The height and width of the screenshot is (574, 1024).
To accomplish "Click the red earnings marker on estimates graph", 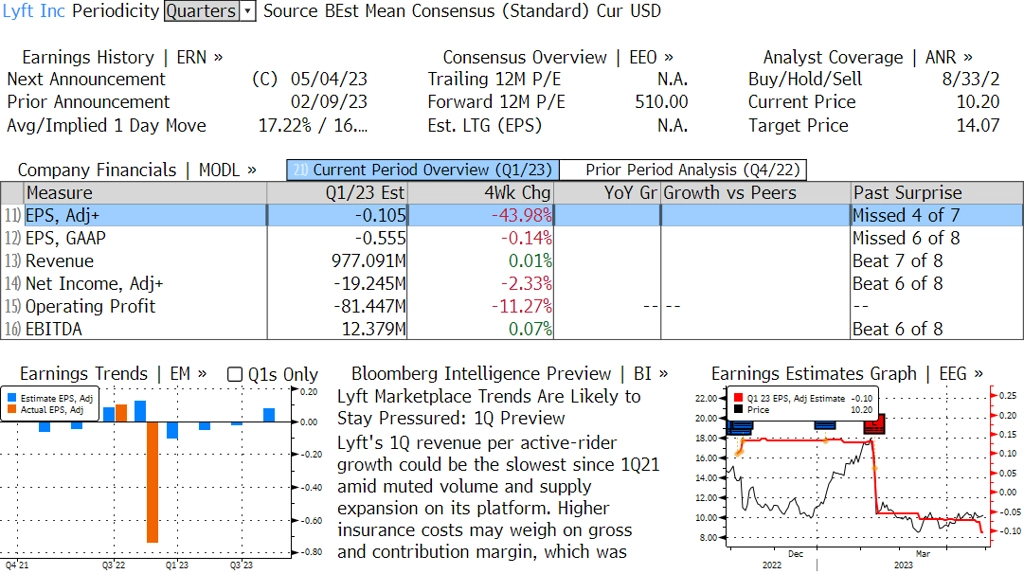I will pyautogui.click(x=874, y=424).
